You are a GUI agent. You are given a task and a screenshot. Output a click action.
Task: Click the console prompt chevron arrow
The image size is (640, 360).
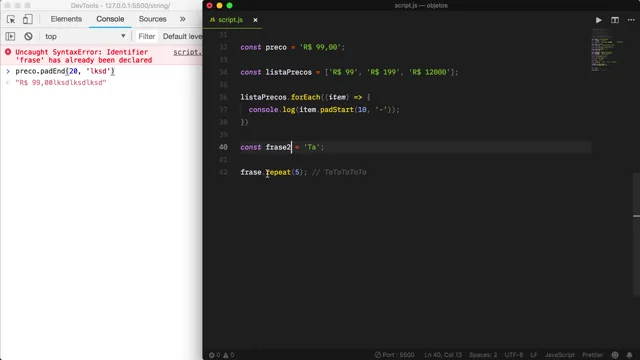click(x=8, y=71)
